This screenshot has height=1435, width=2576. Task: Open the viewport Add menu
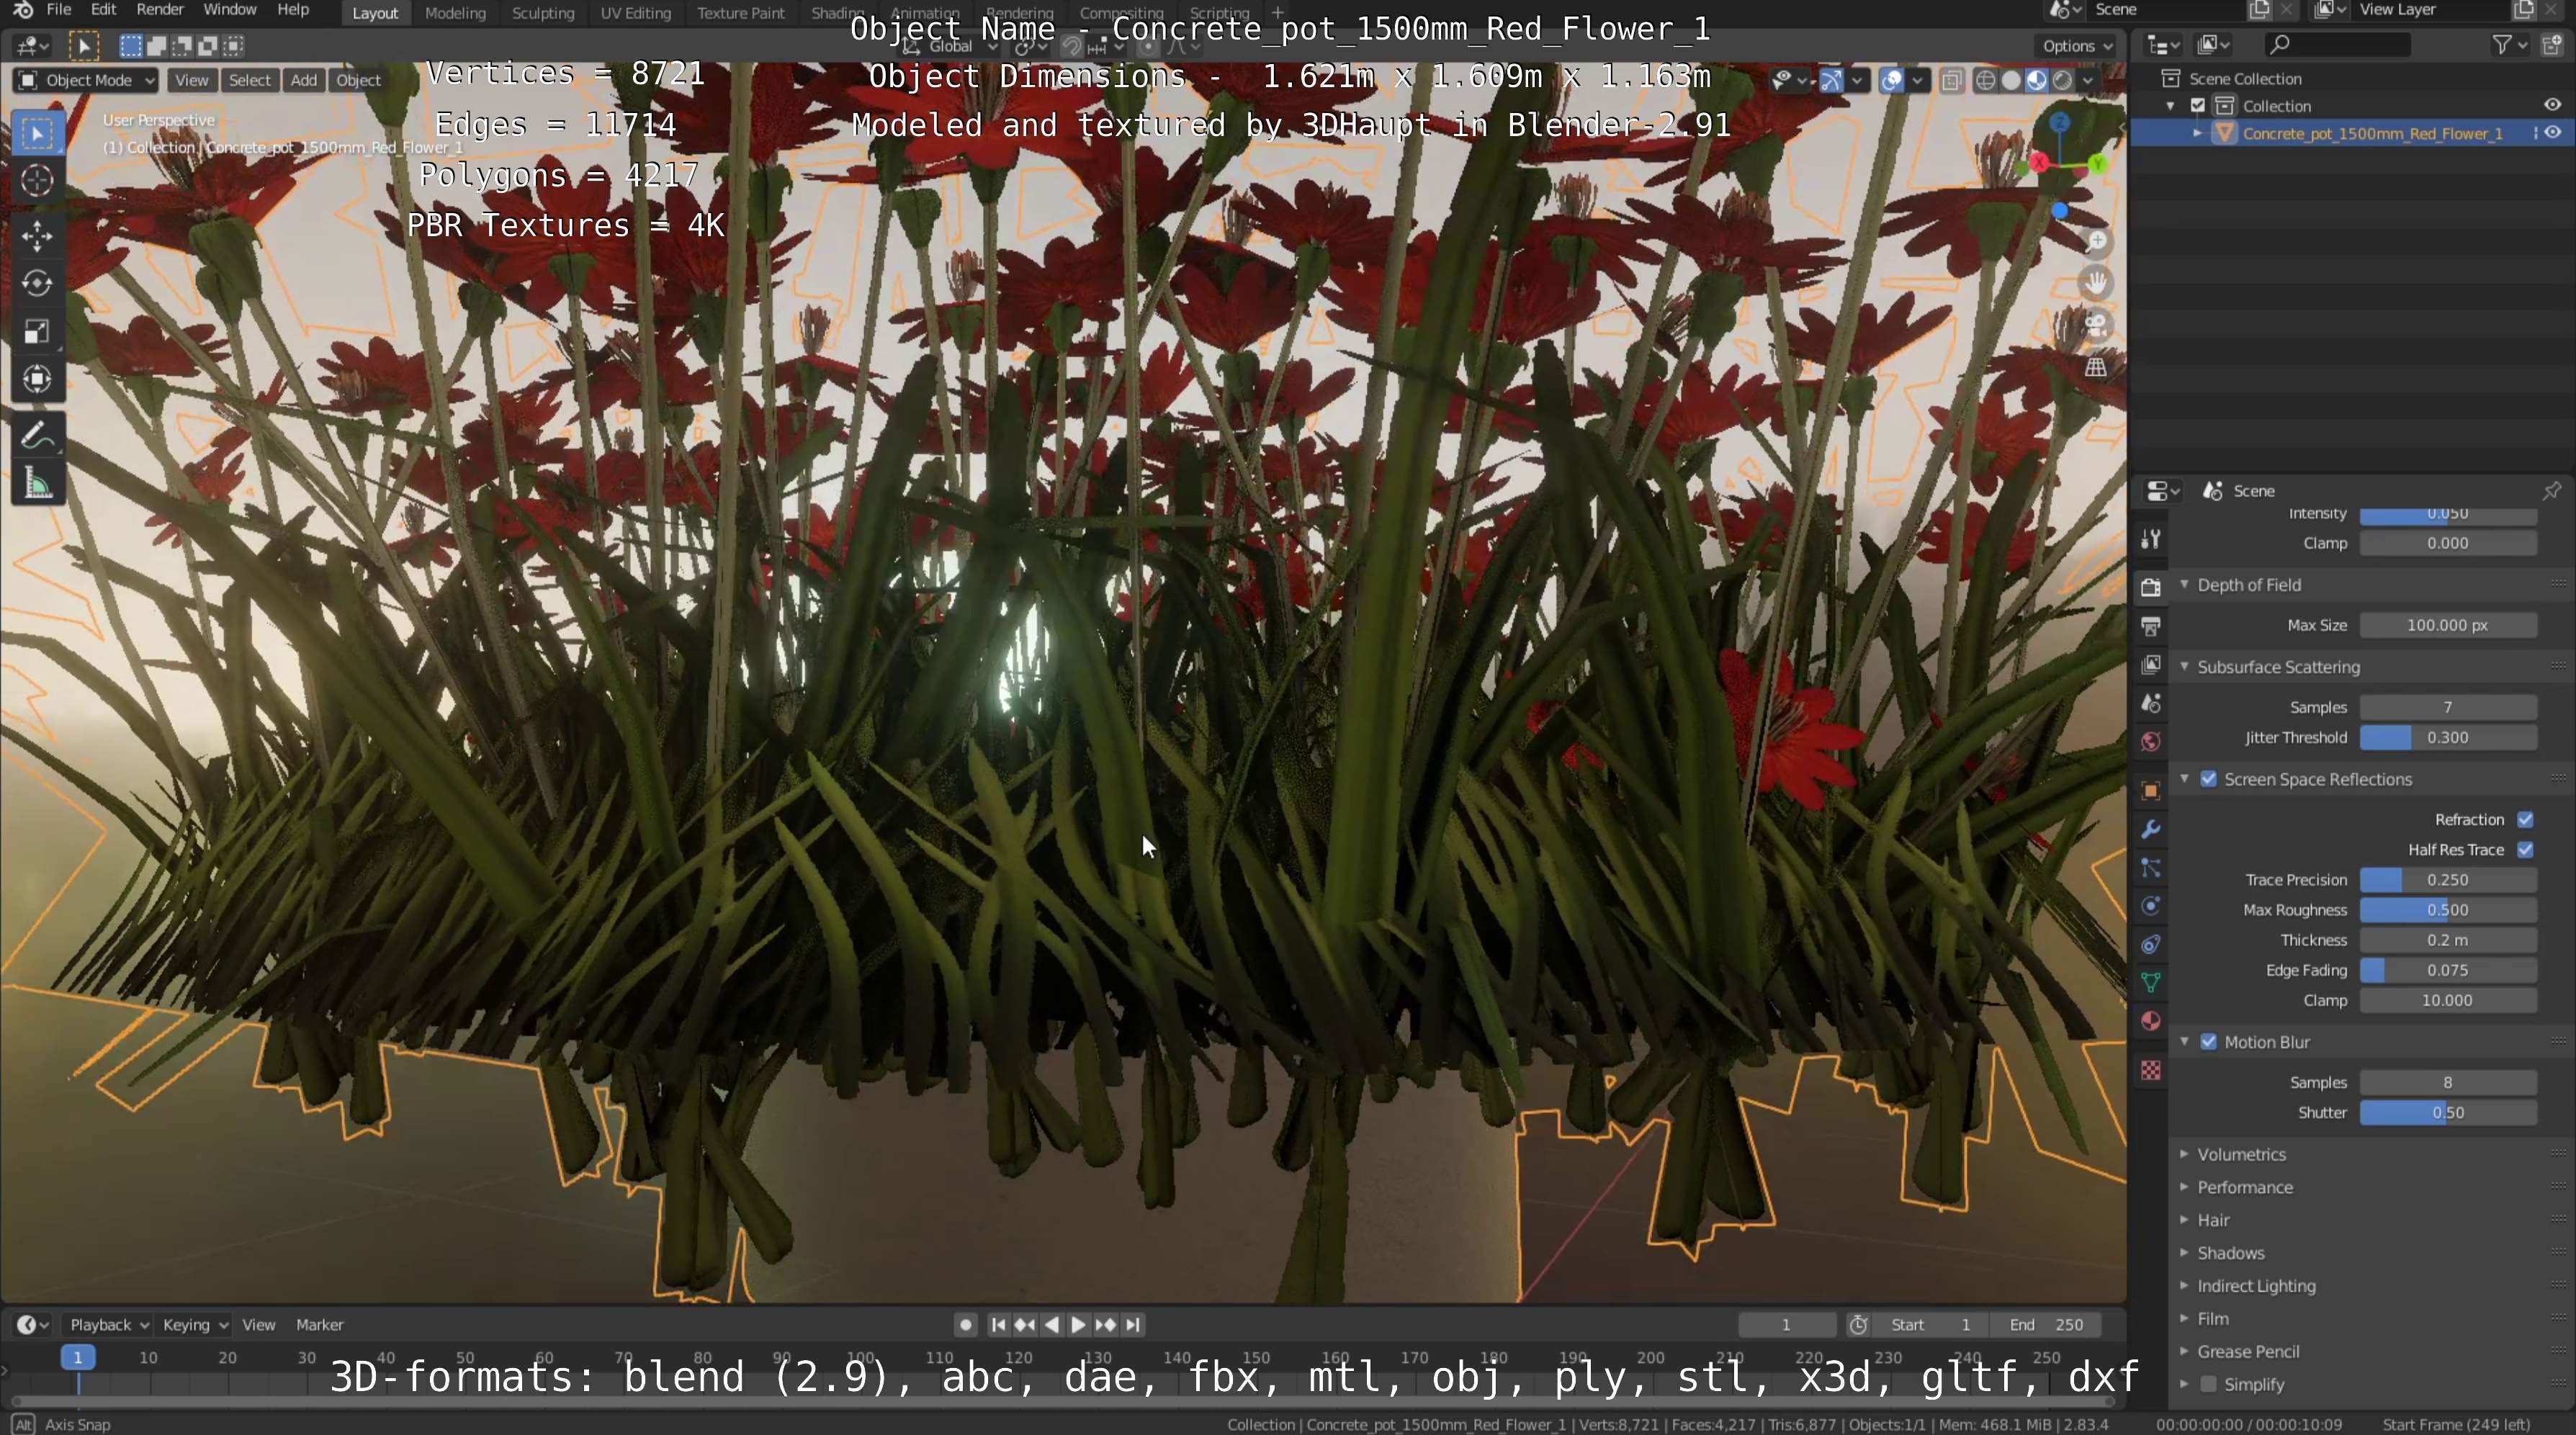[x=304, y=80]
